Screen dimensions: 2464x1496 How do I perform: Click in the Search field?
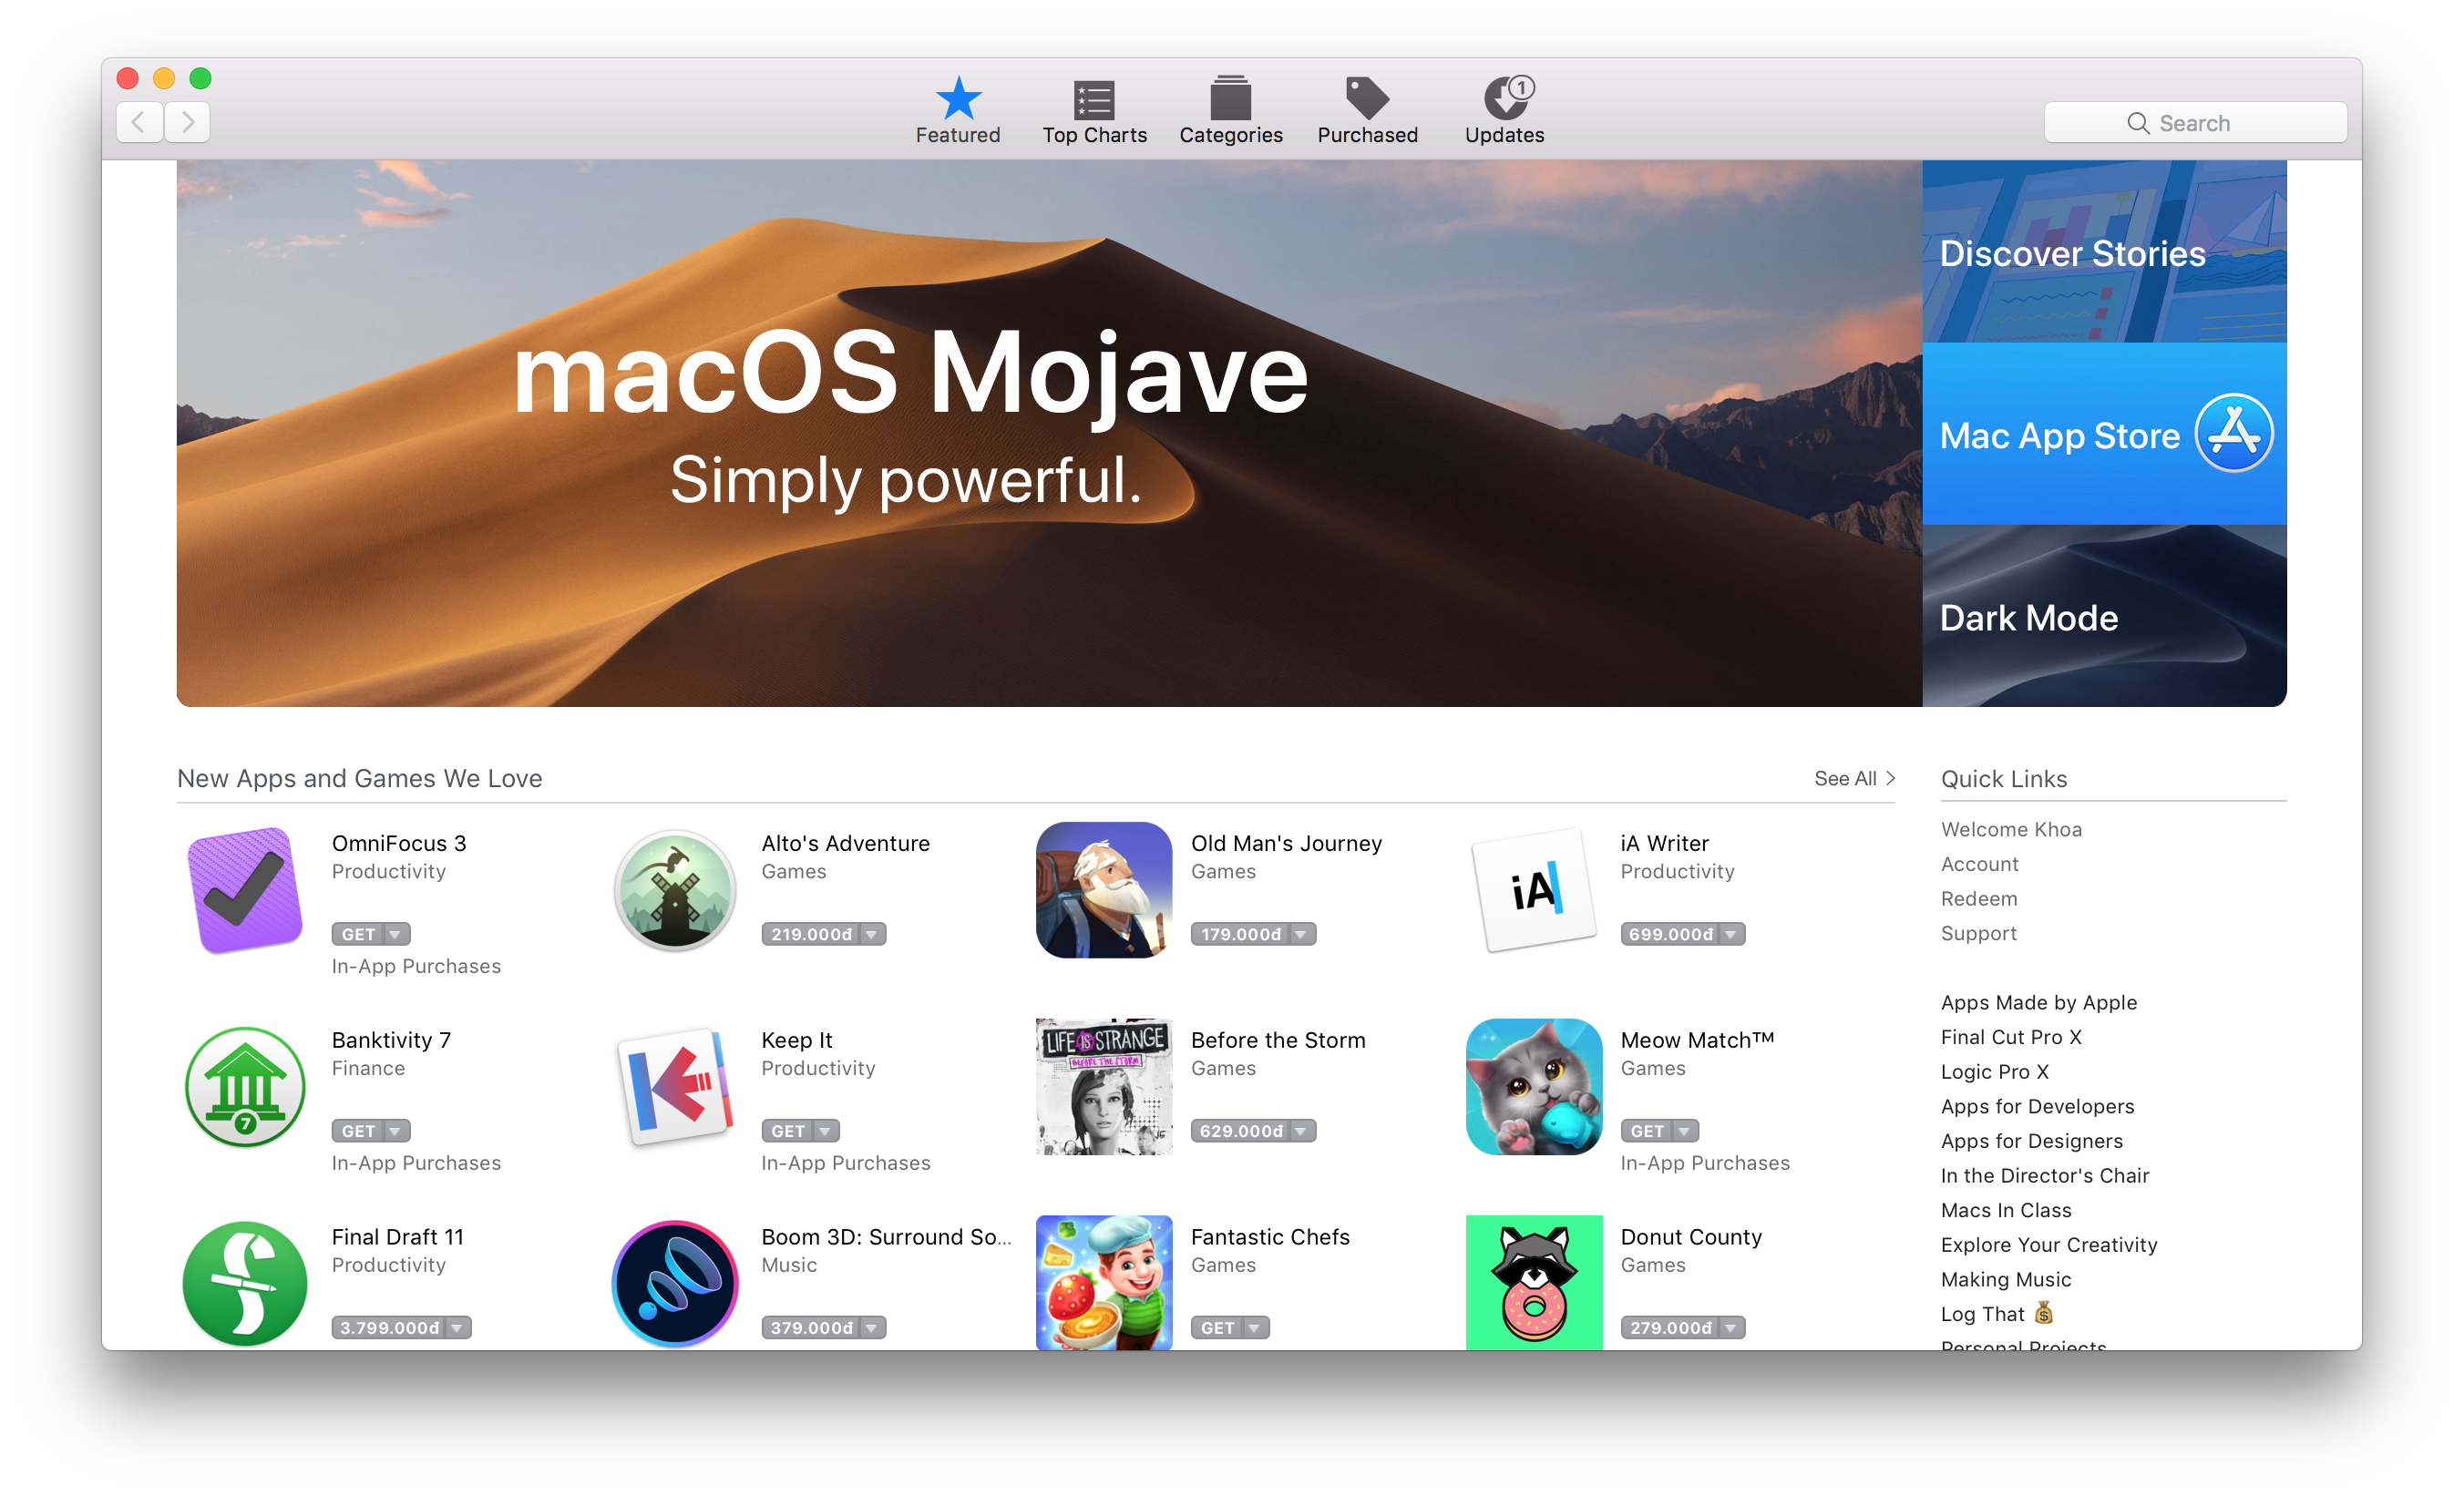pyautogui.click(x=2195, y=122)
